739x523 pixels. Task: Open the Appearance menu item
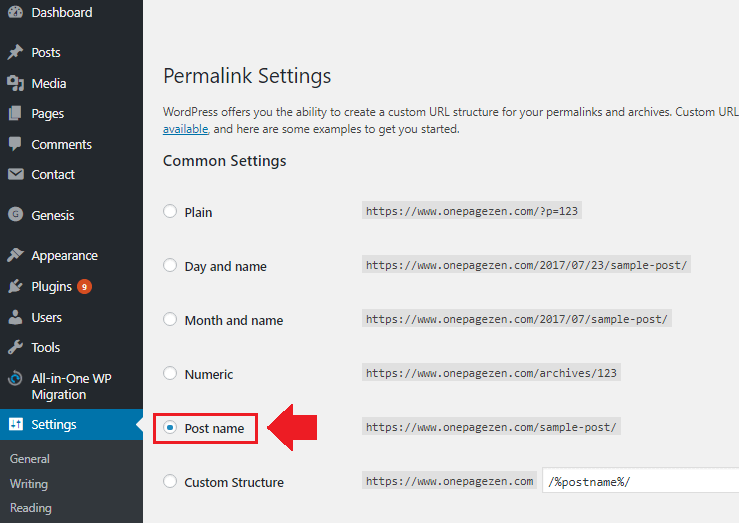click(x=65, y=255)
